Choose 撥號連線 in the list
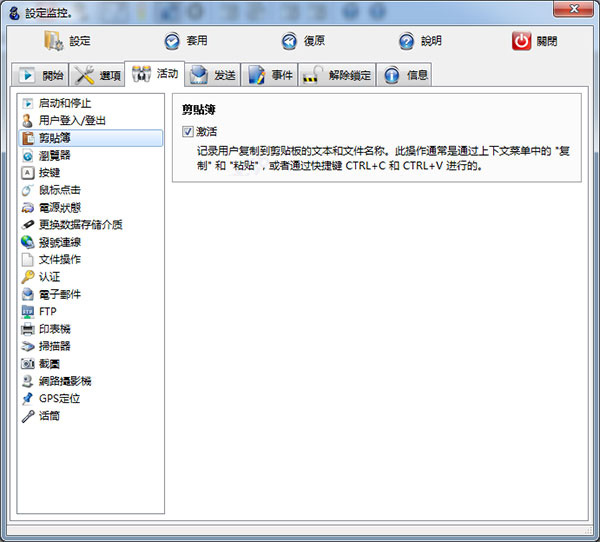The width and height of the screenshot is (600, 542). click(x=90, y=242)
